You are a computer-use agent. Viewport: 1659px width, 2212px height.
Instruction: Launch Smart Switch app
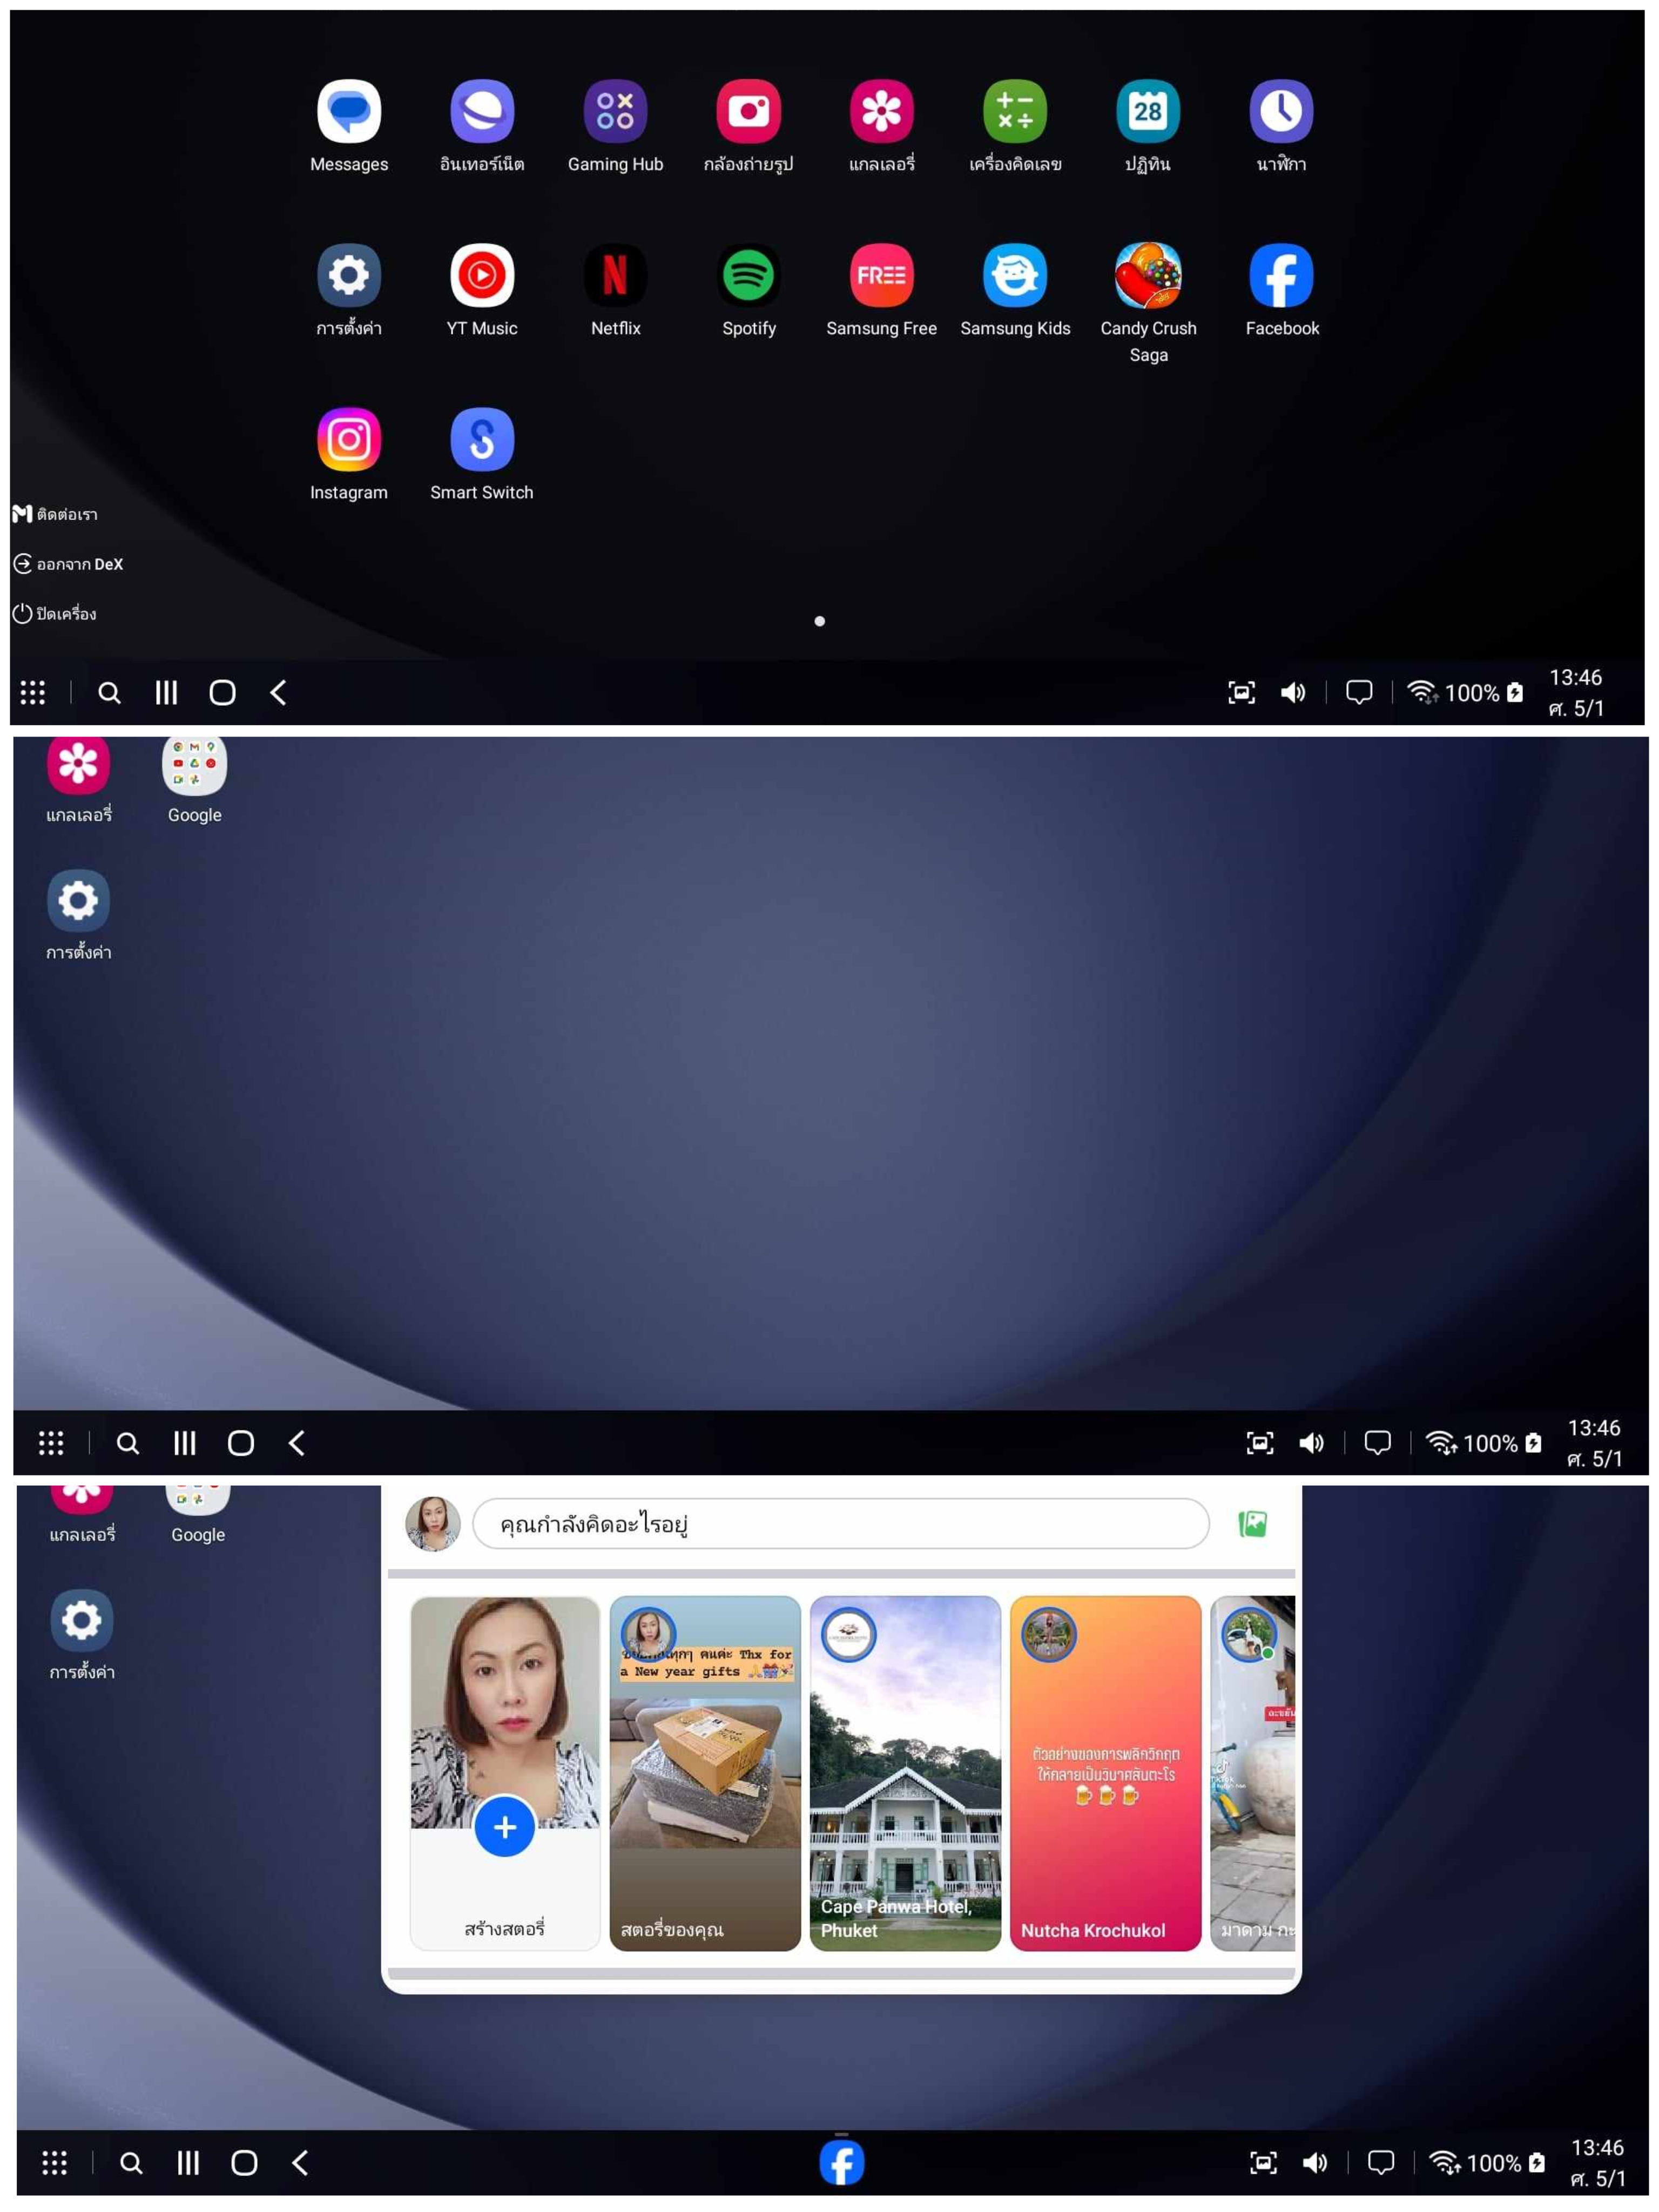click(x=482, y=439)
